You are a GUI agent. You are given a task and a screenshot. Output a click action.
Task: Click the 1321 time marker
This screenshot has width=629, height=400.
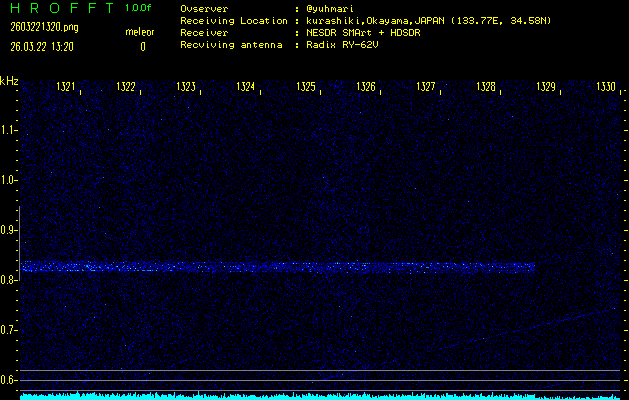point(67,88)
